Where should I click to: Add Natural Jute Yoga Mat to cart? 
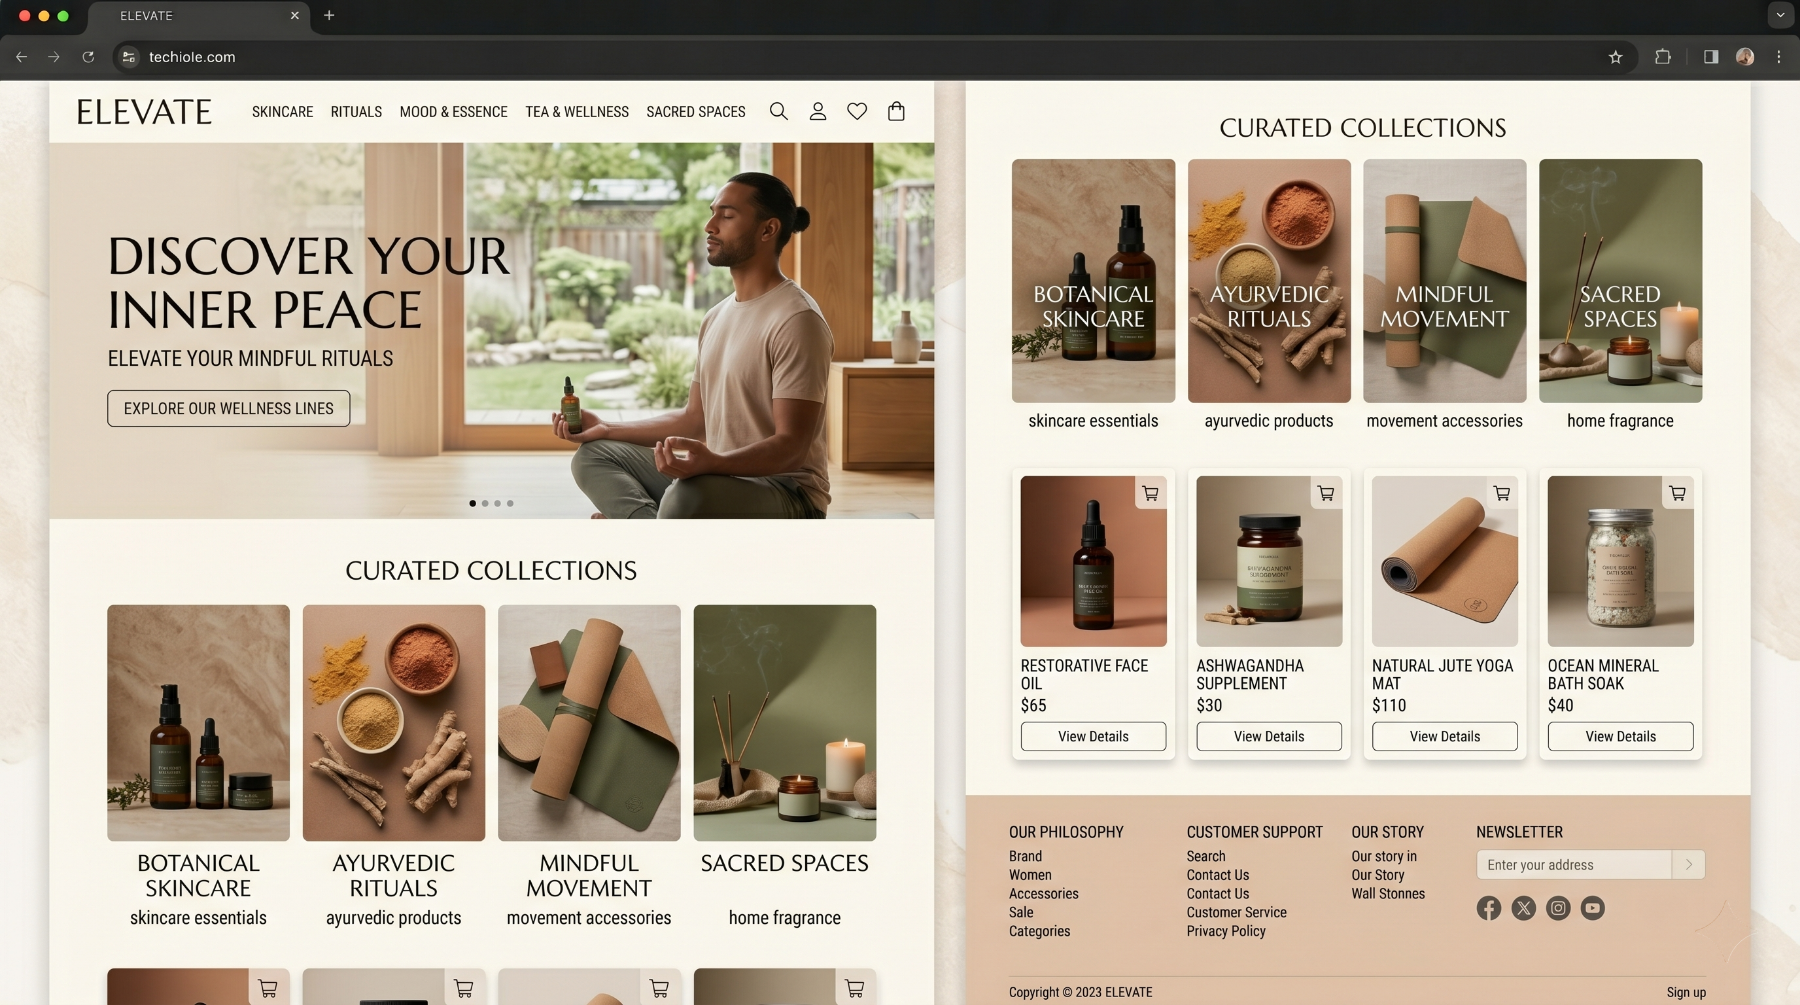[1501, 493]
